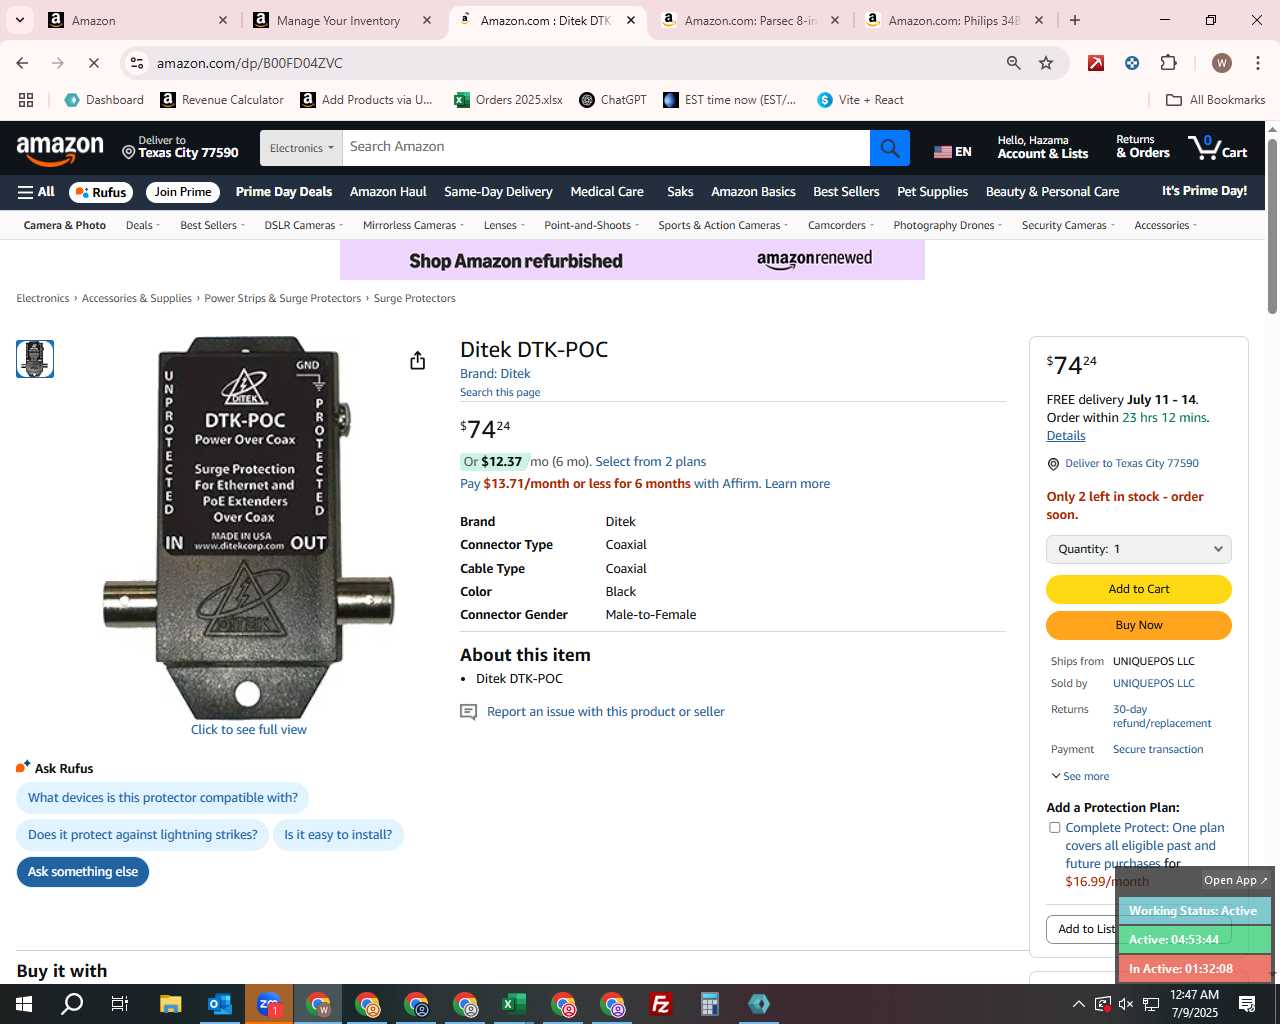Expand the DSLR Cameras submenu
This screenshot has width=1280, height=1024.
[304, 225]
